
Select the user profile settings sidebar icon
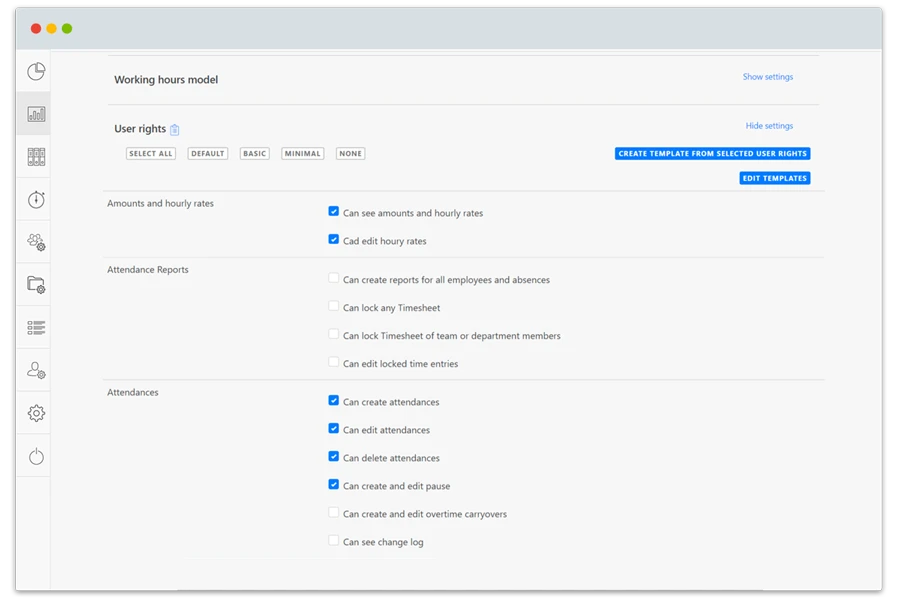(34, 370)
